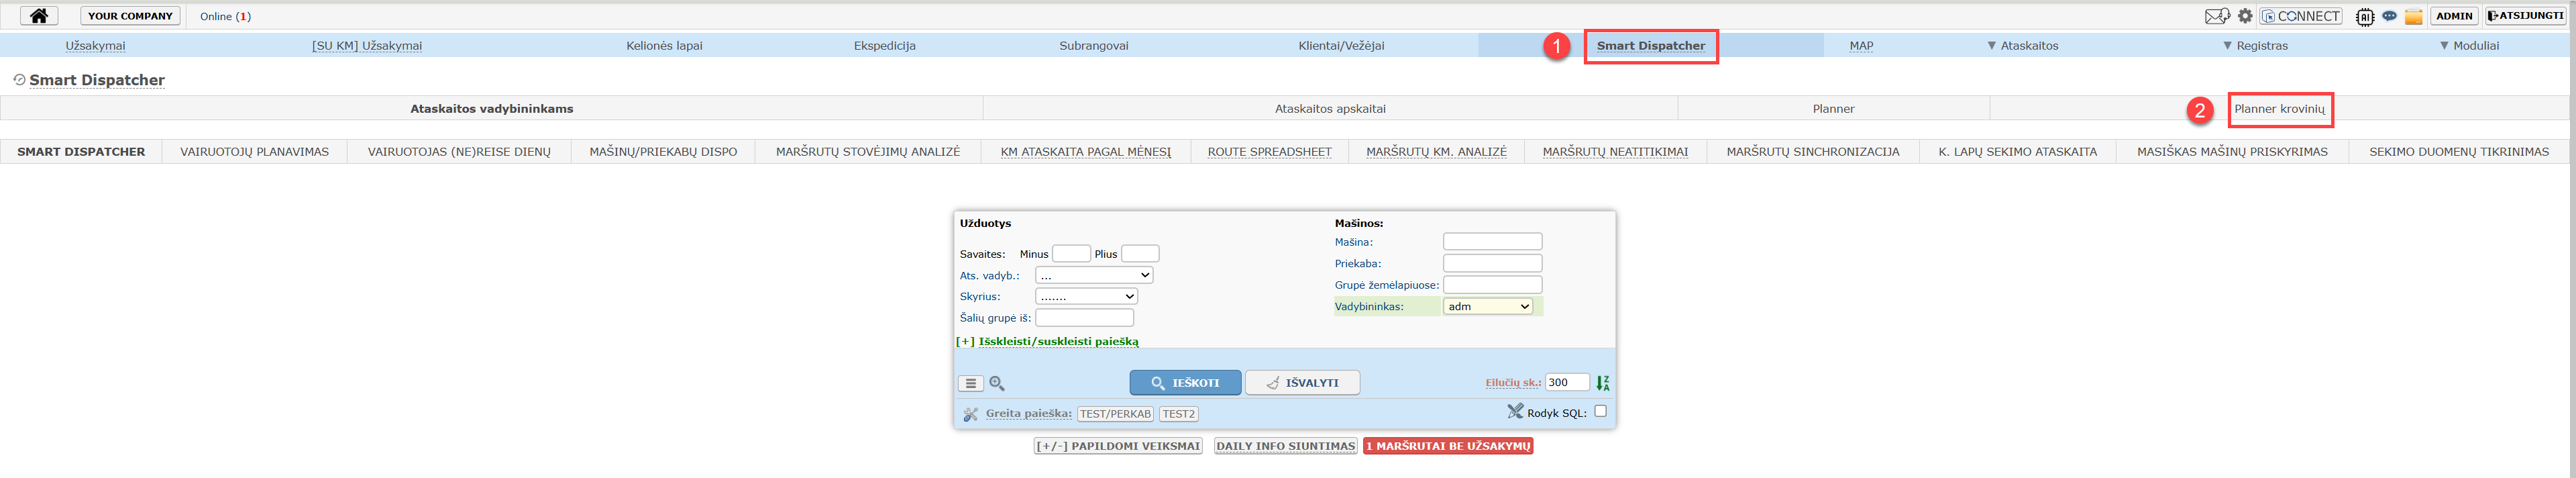Open the chat bubble icon
The width and height of the screenshot is (2576, 478).
[2389, 16]
